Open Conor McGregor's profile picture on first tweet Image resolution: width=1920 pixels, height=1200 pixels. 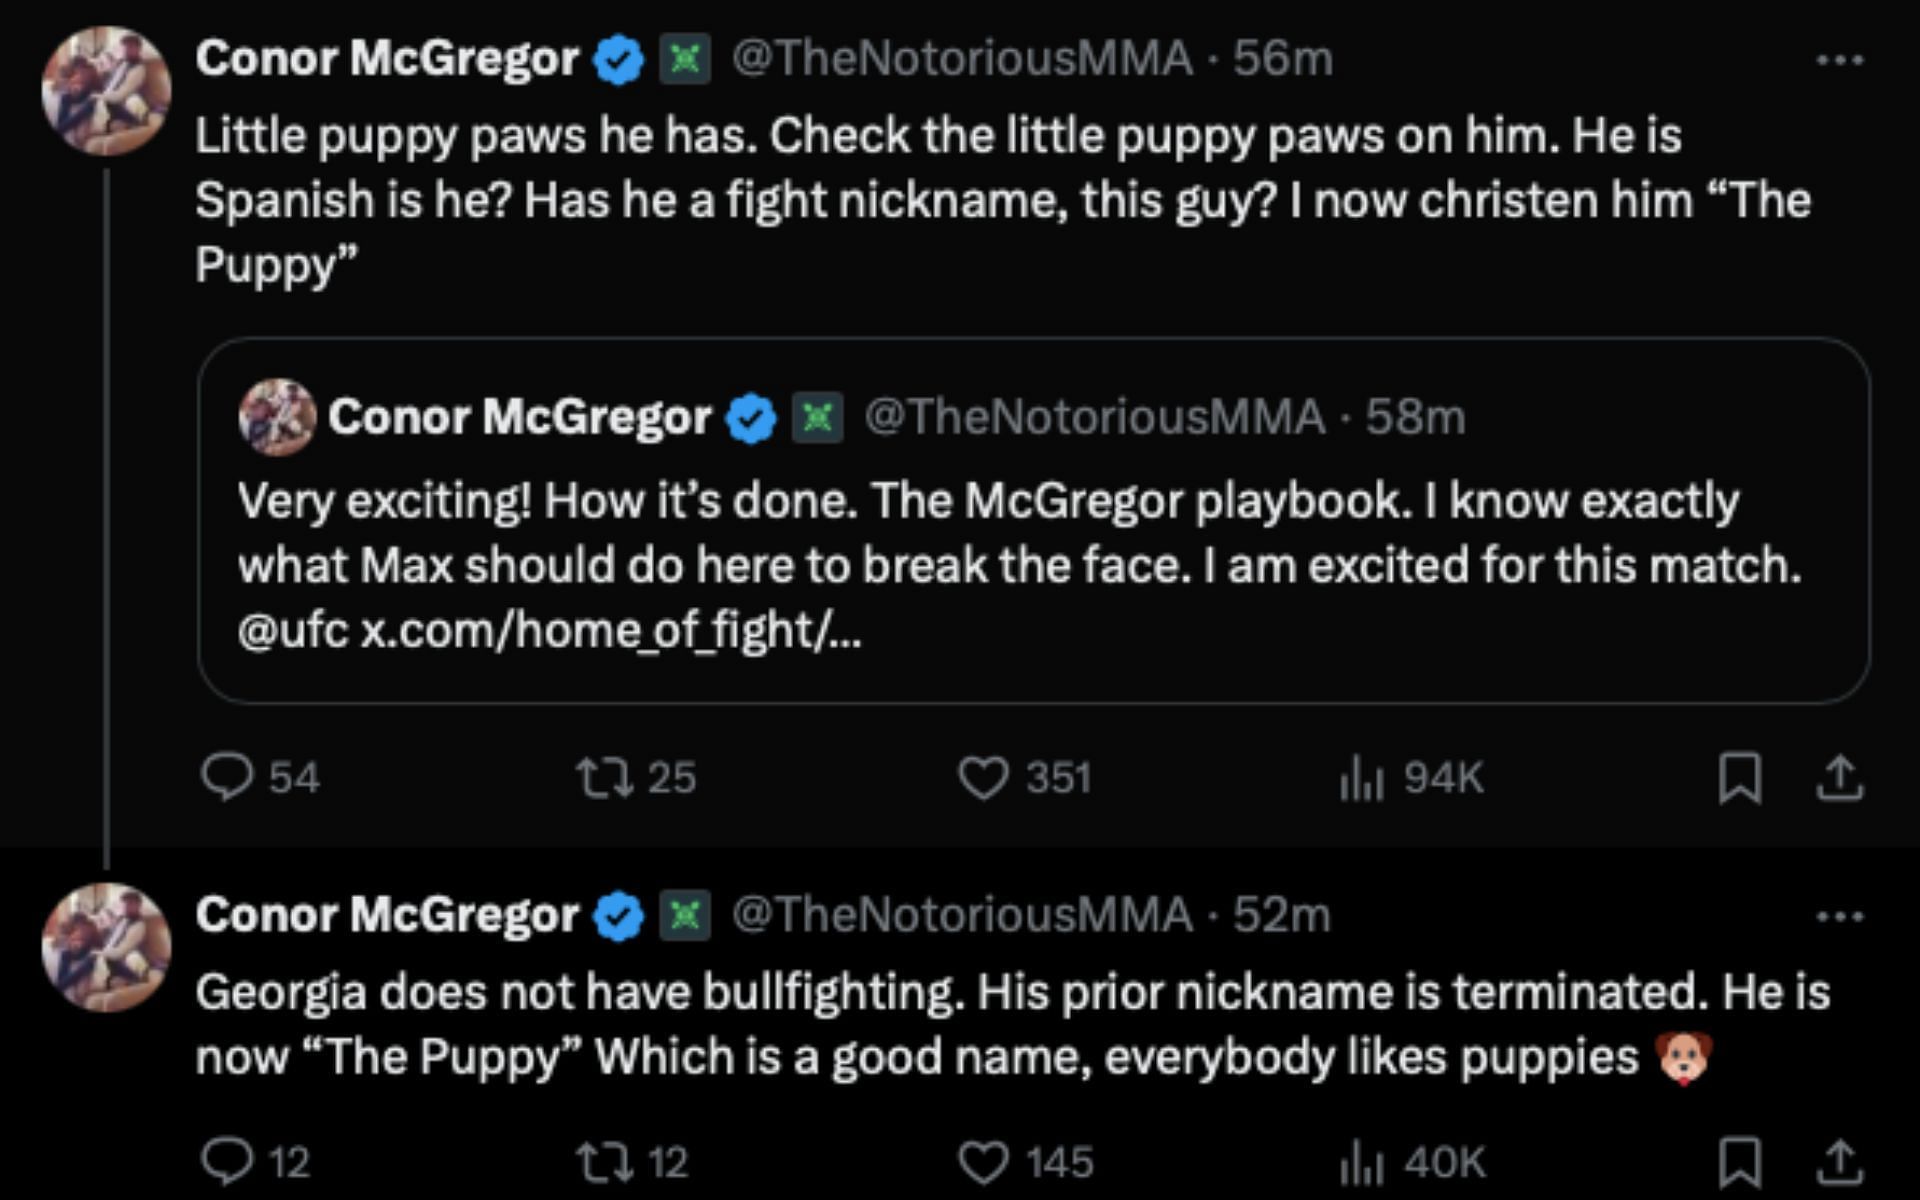coord(106,91)
